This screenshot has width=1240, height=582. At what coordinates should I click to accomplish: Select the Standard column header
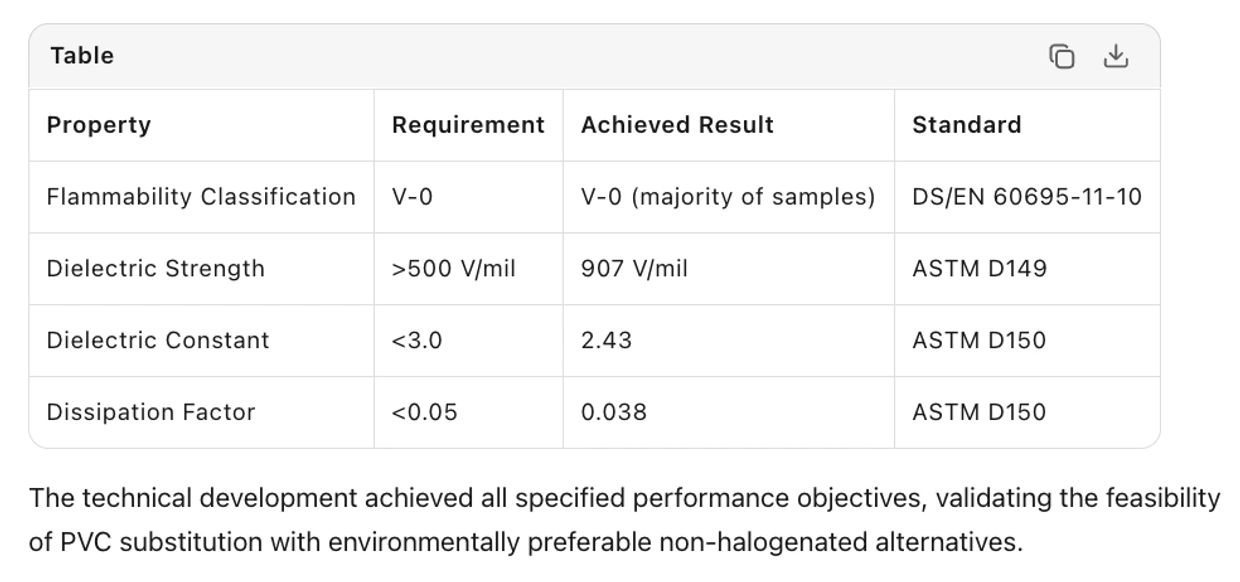(x=966, y=125)
